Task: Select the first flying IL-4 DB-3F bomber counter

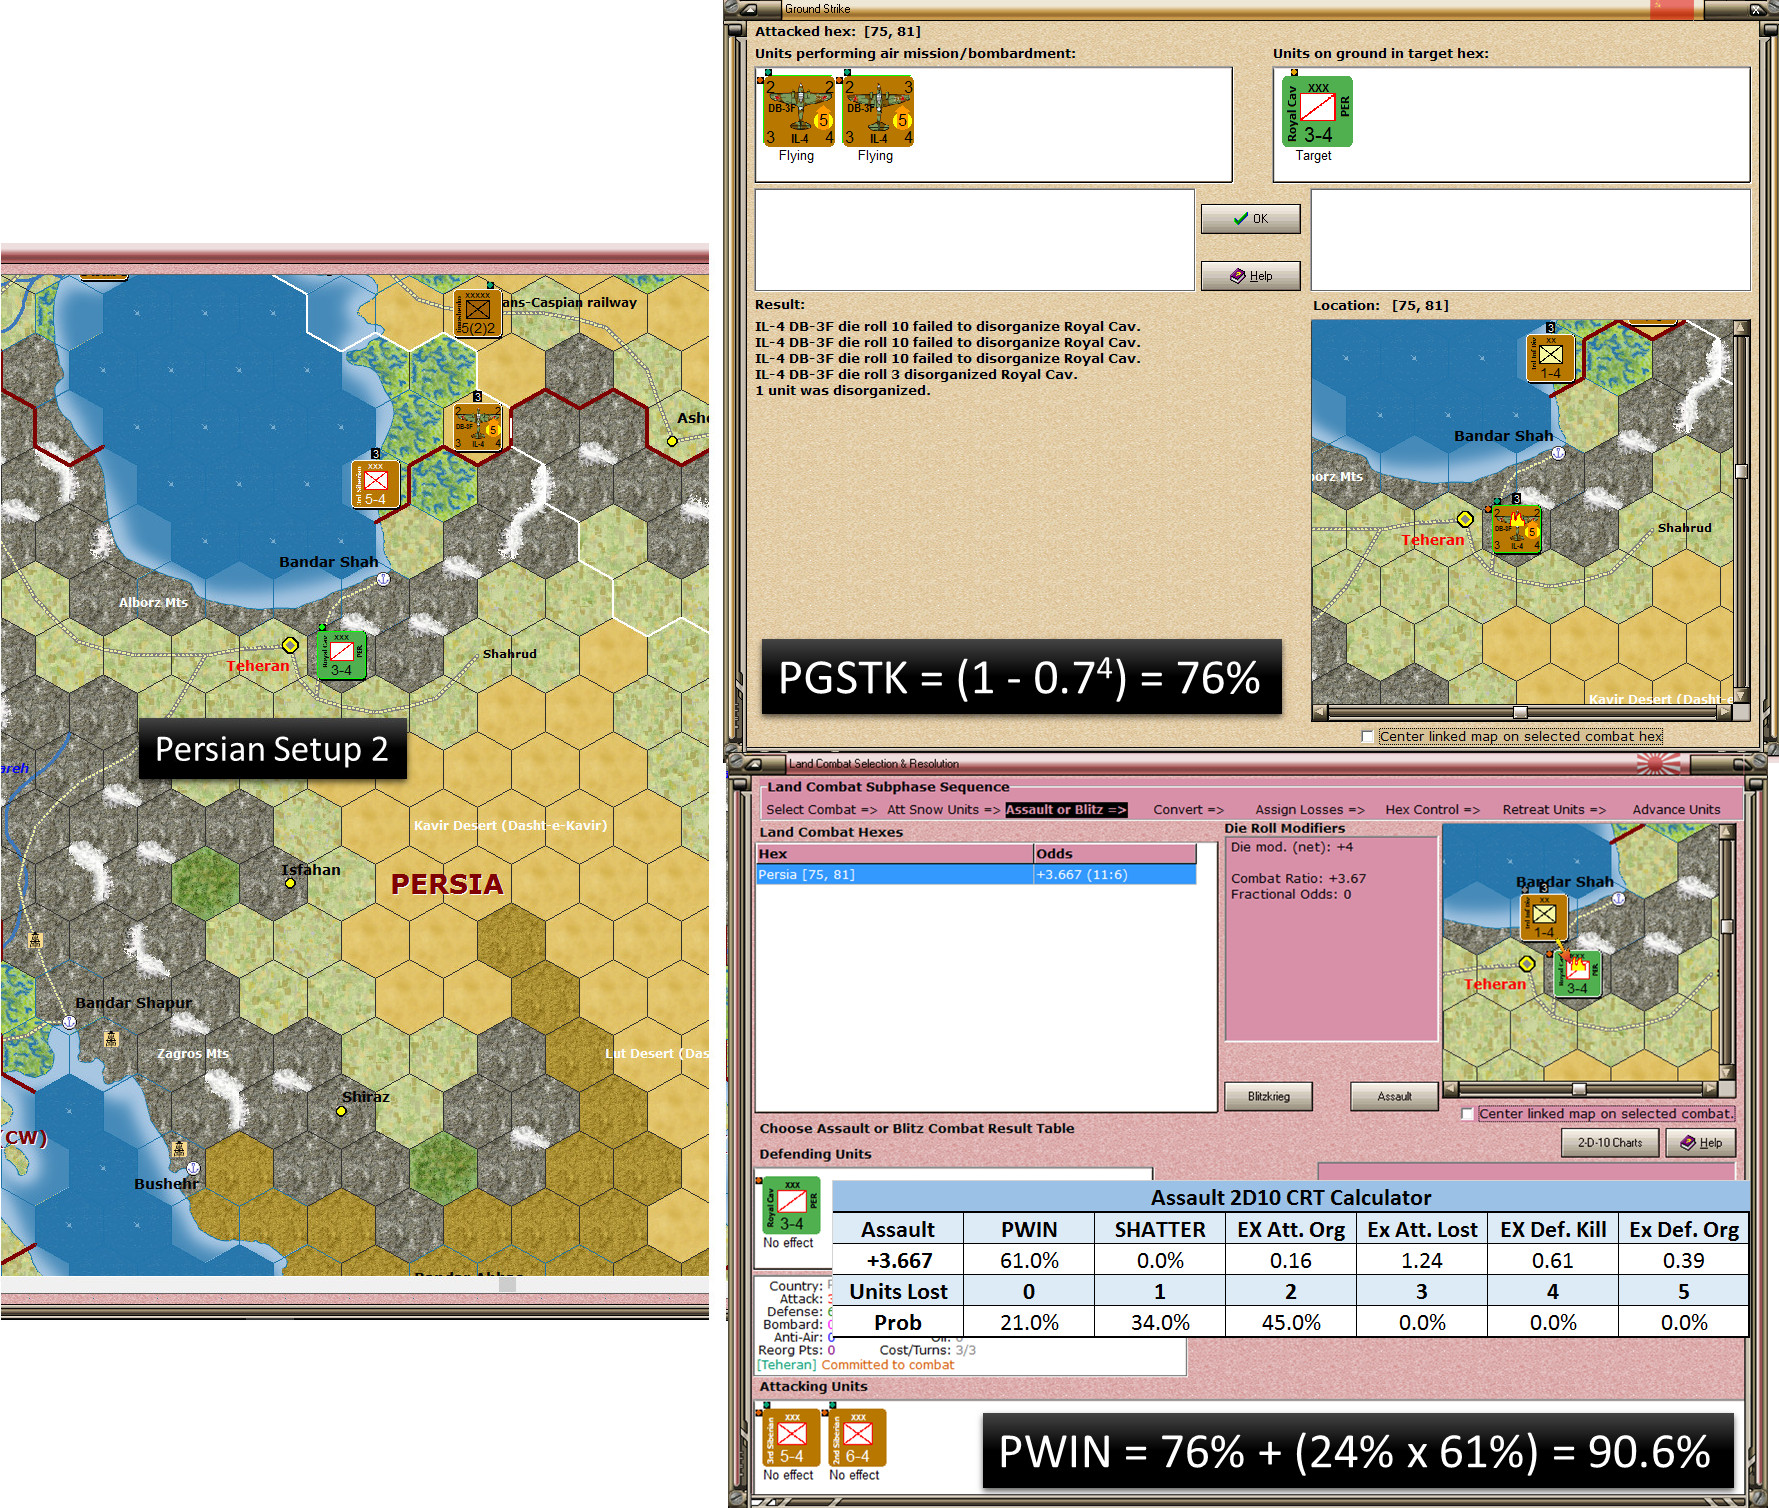Action: 798,111
